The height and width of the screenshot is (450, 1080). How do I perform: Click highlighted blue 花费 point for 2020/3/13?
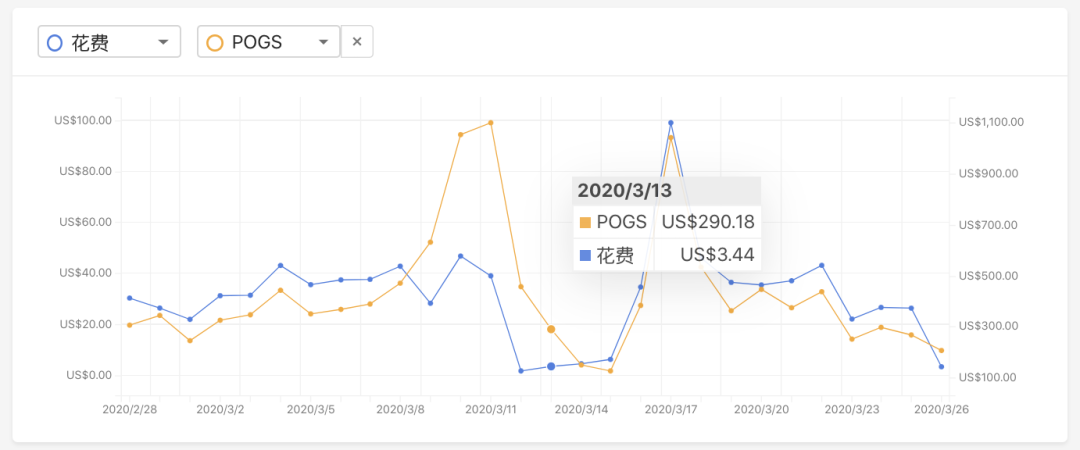coord(551,367)
